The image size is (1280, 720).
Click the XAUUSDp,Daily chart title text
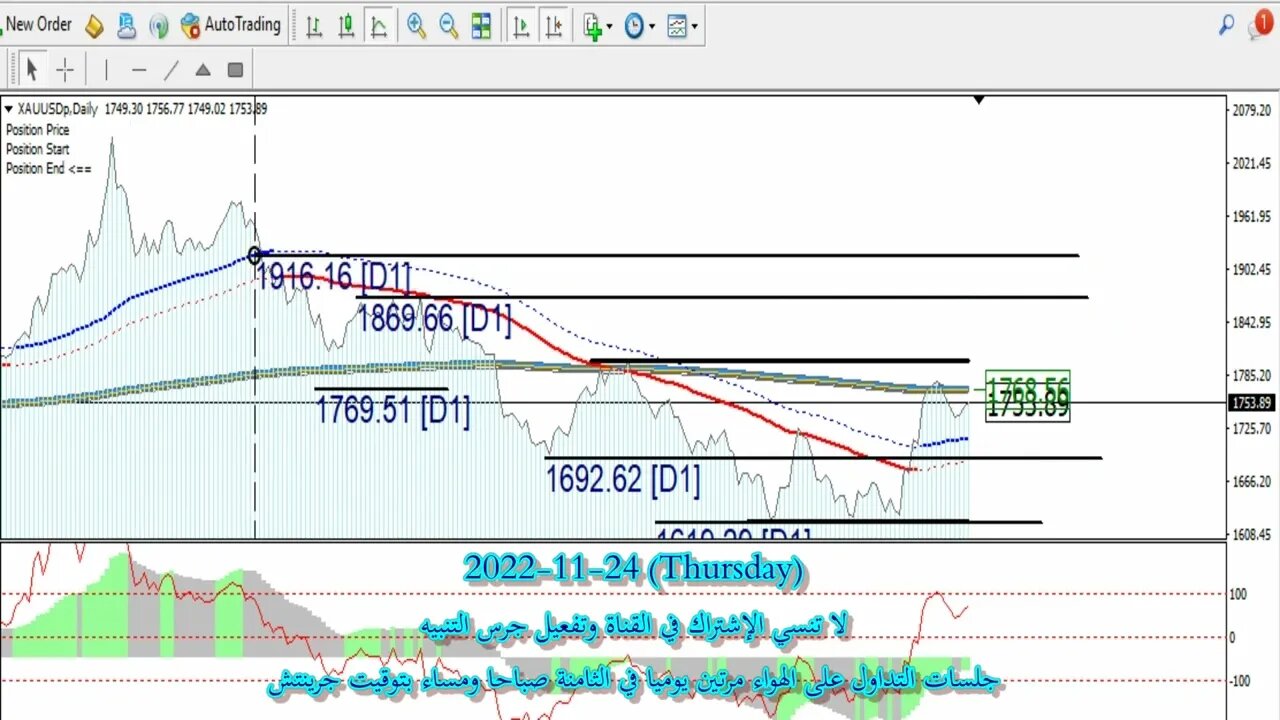[56, 109]
